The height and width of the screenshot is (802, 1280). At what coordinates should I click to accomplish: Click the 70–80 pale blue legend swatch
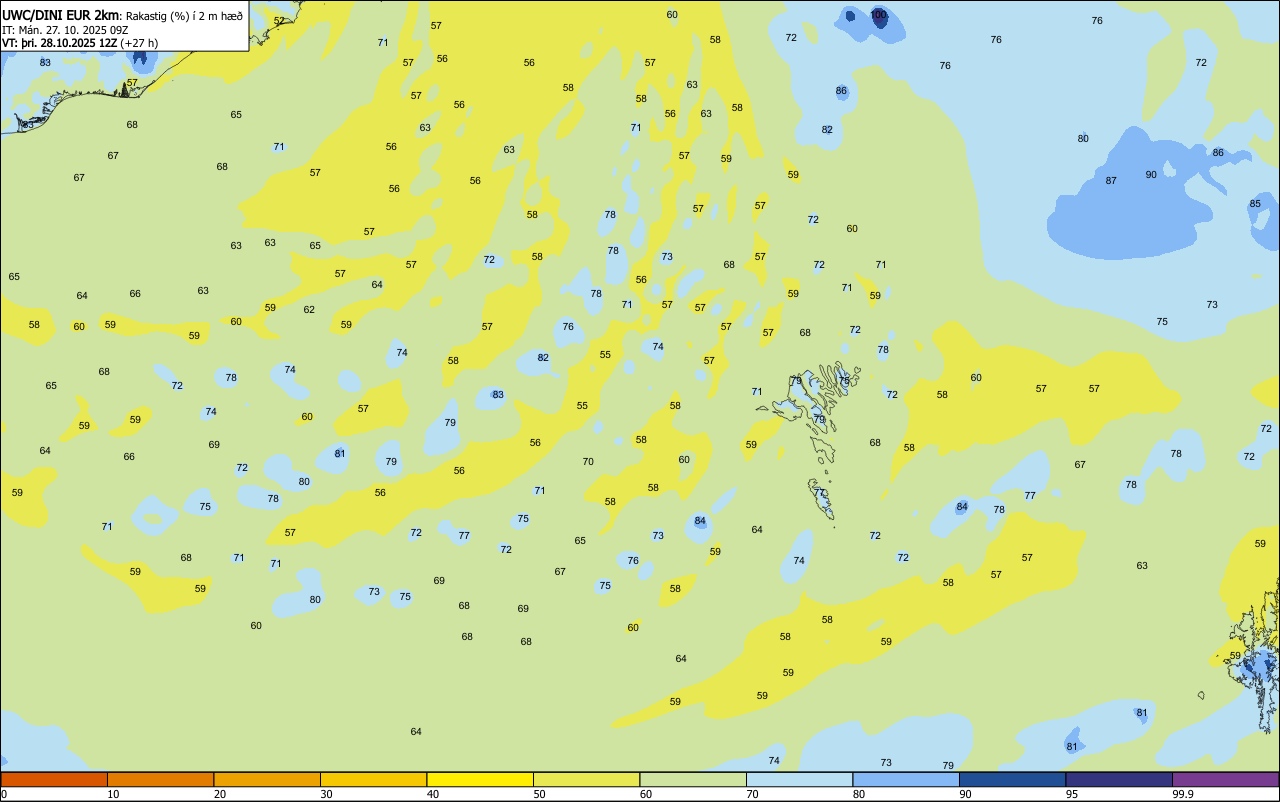click(799, 779)
